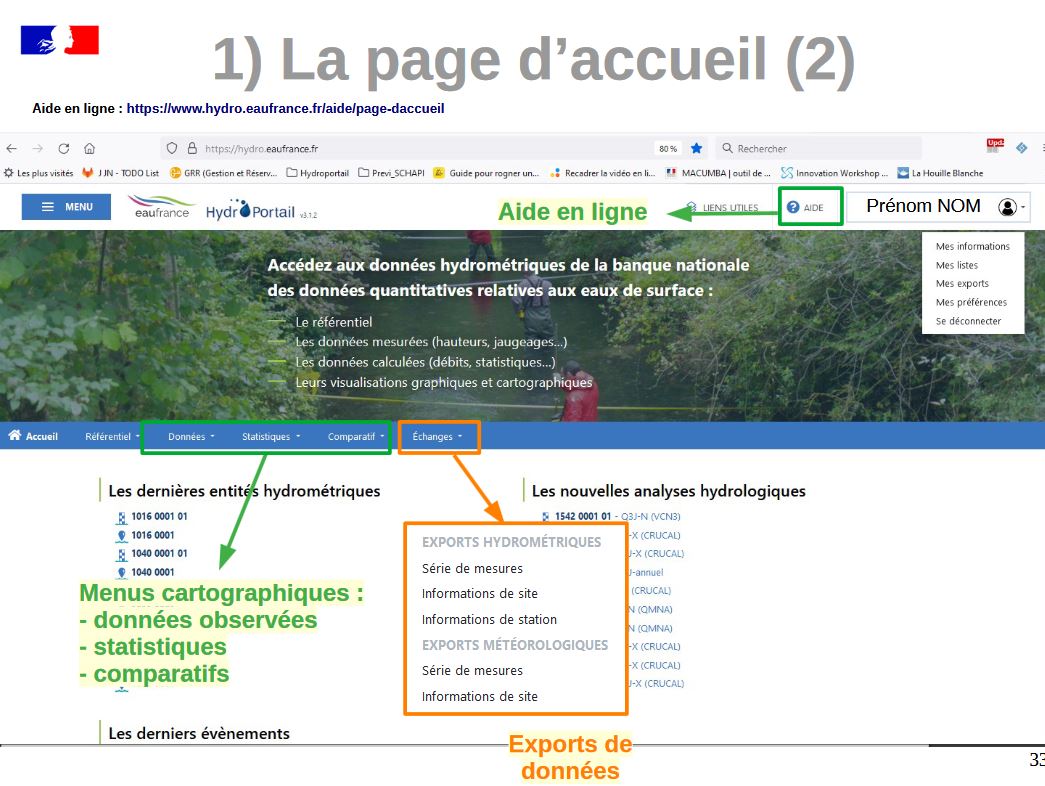1045x786 pixels.
Task: Click the site pin icon beside 1040 0001
Action: pos(121,573)
